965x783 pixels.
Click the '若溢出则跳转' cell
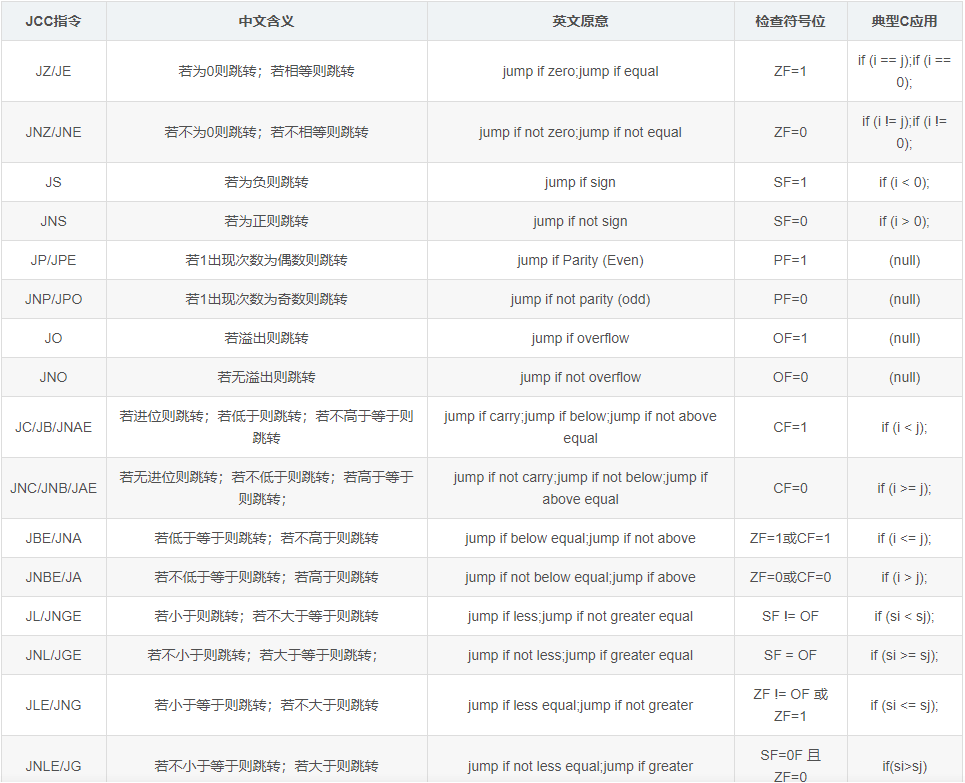(x=266, y=338)
